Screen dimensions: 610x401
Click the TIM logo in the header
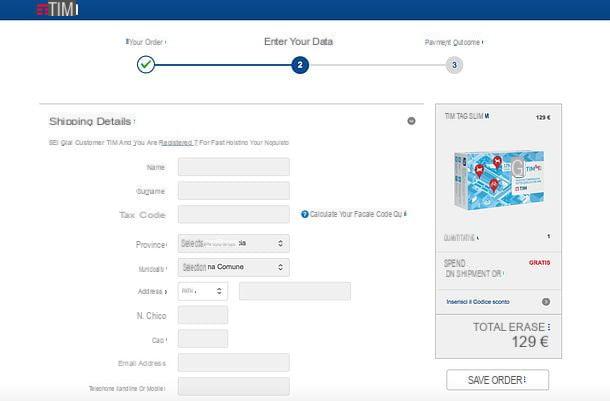(x=58, y=9)
